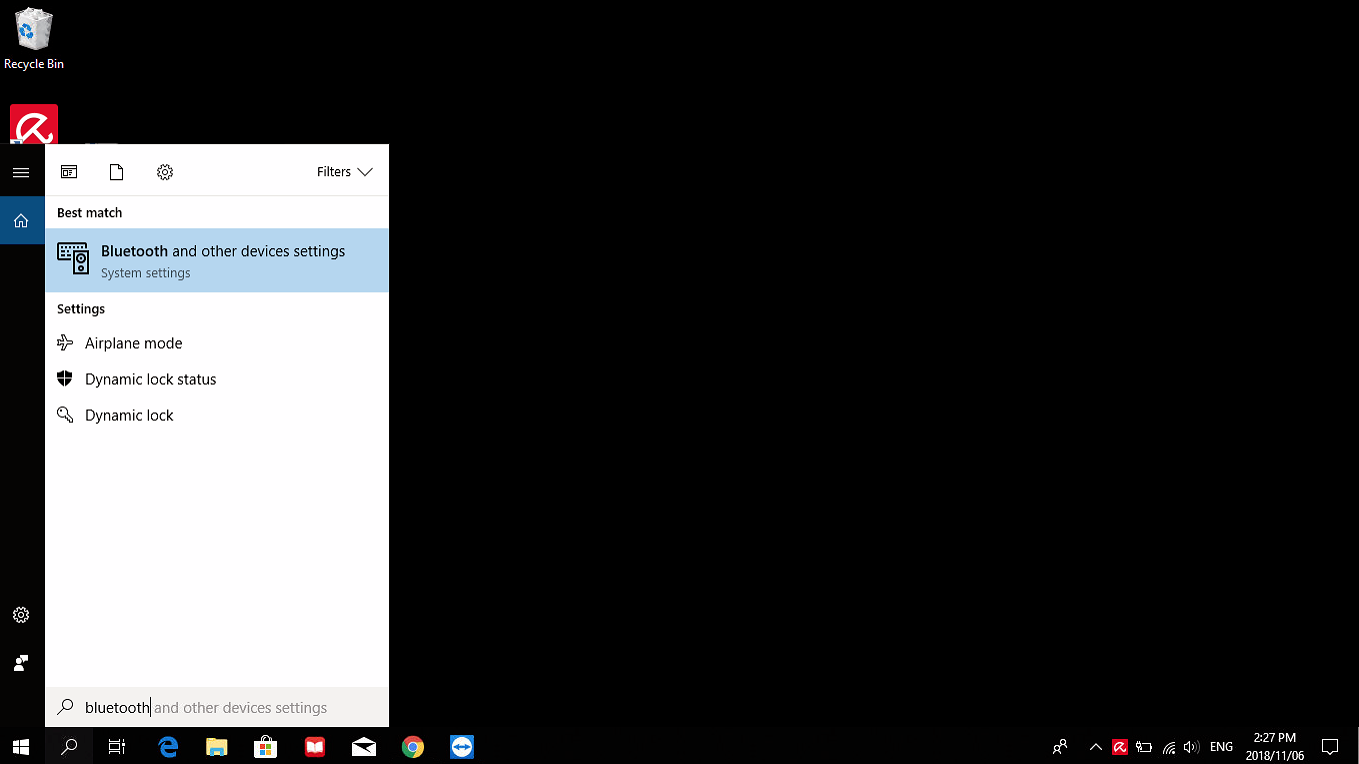Open the volume speaker tray icon

tap(1191, 747)
